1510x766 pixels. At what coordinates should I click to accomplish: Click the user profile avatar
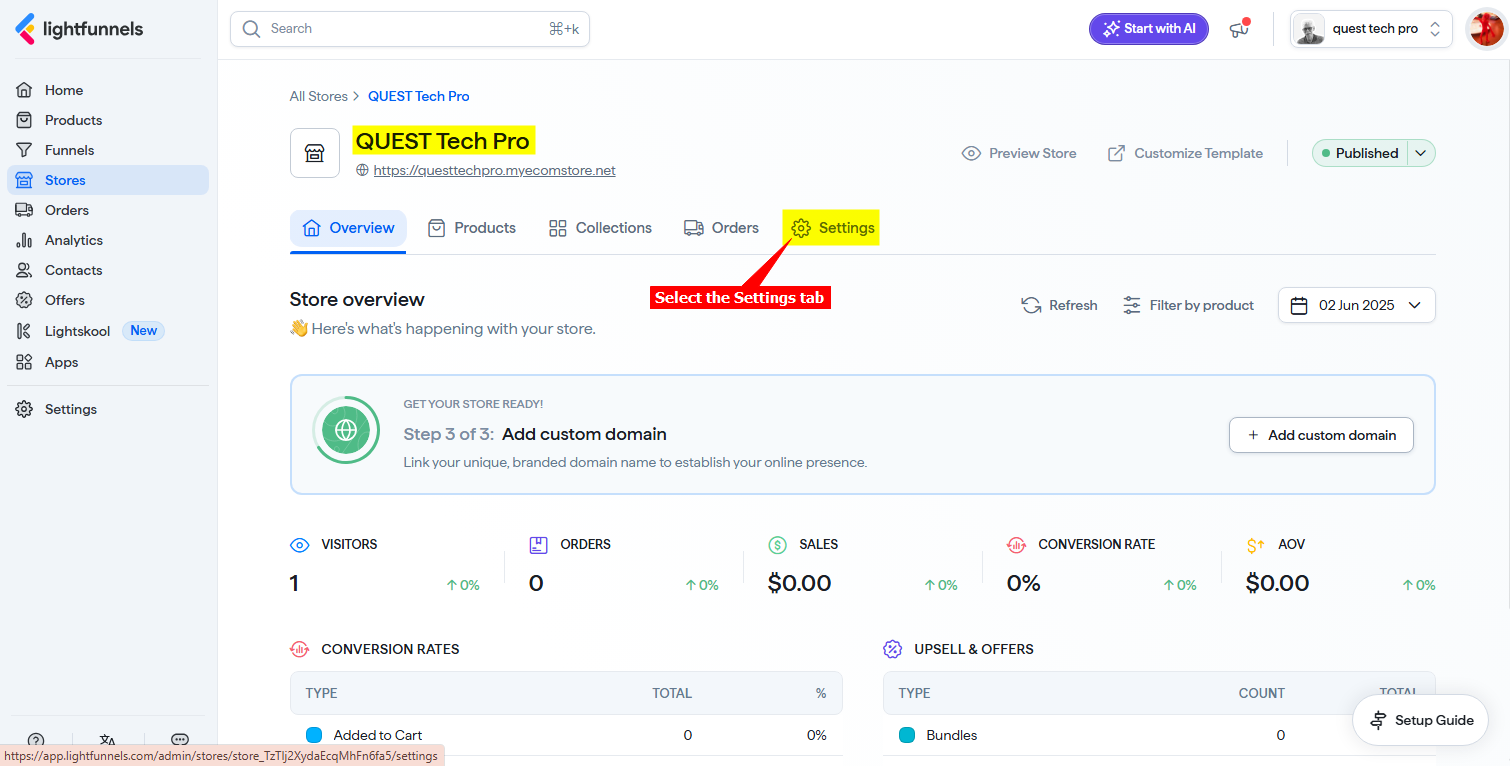1485,29
